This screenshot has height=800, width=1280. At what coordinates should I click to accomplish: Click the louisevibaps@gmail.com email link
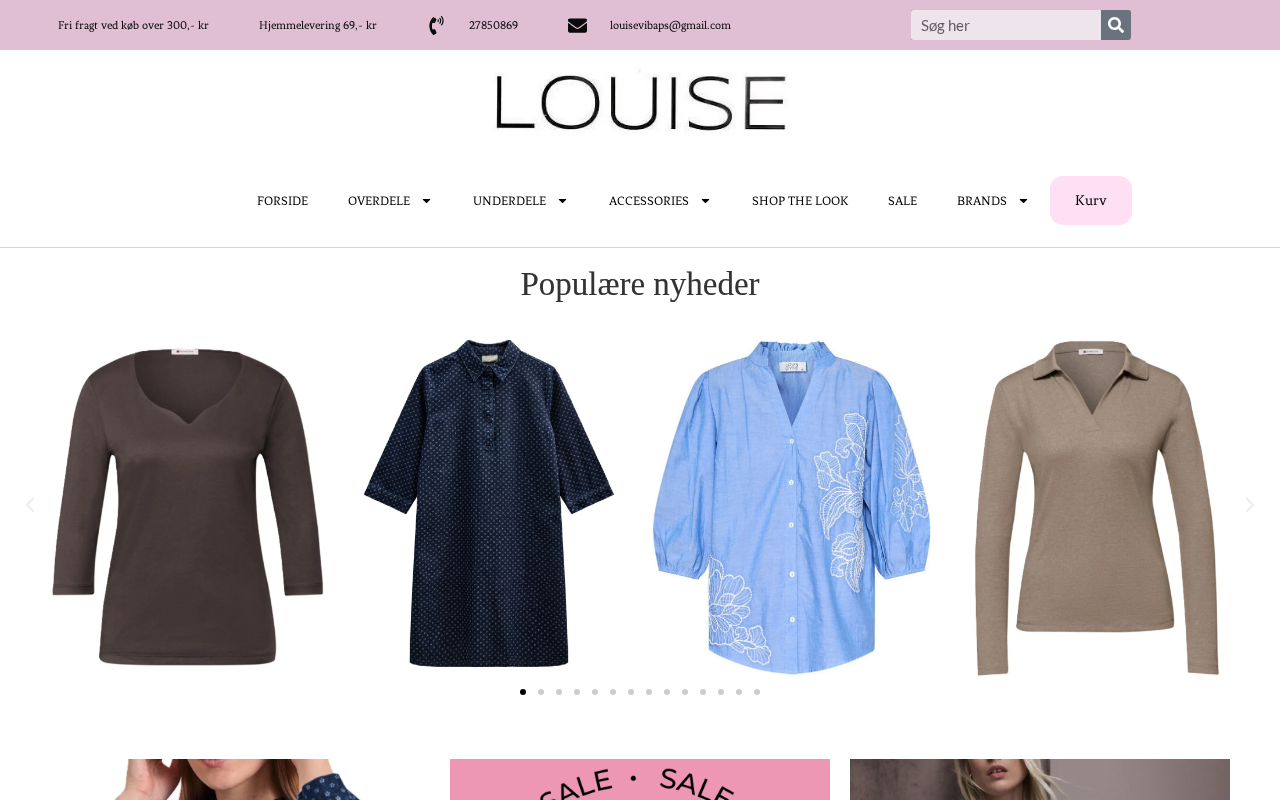[x=670, y=25]
